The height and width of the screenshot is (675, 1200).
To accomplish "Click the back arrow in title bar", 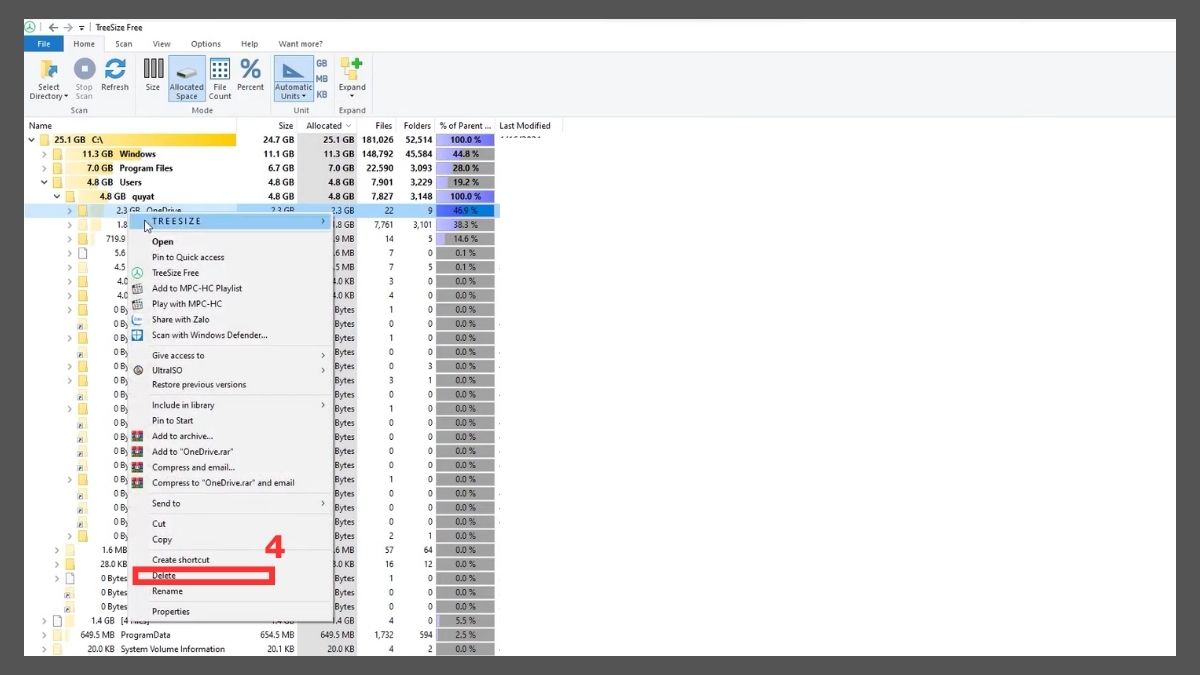I will [53, 27].
